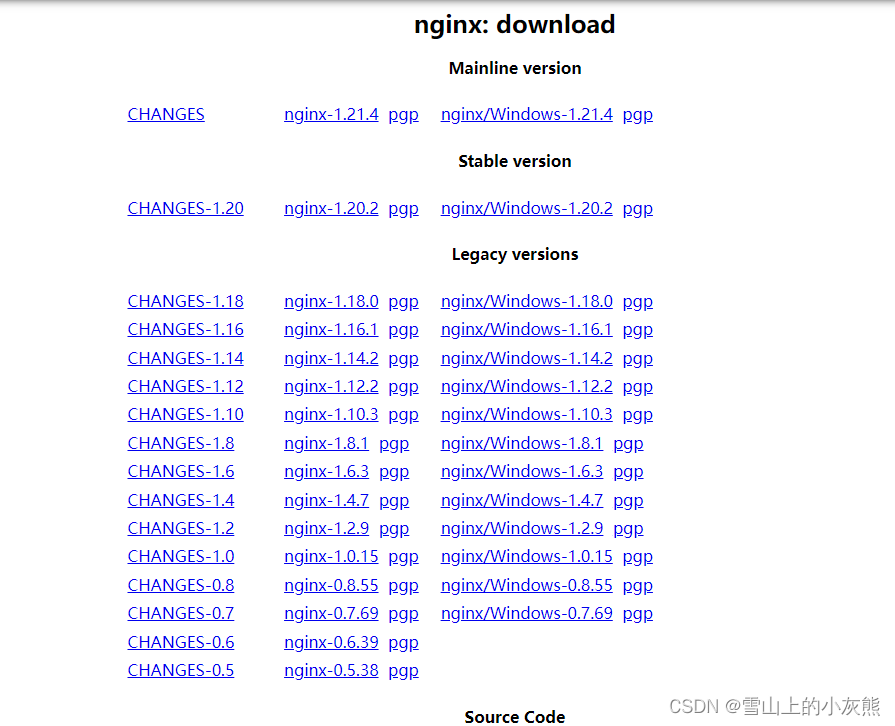
Task: Download nginx-0.6.39
Action: point(331,643)
